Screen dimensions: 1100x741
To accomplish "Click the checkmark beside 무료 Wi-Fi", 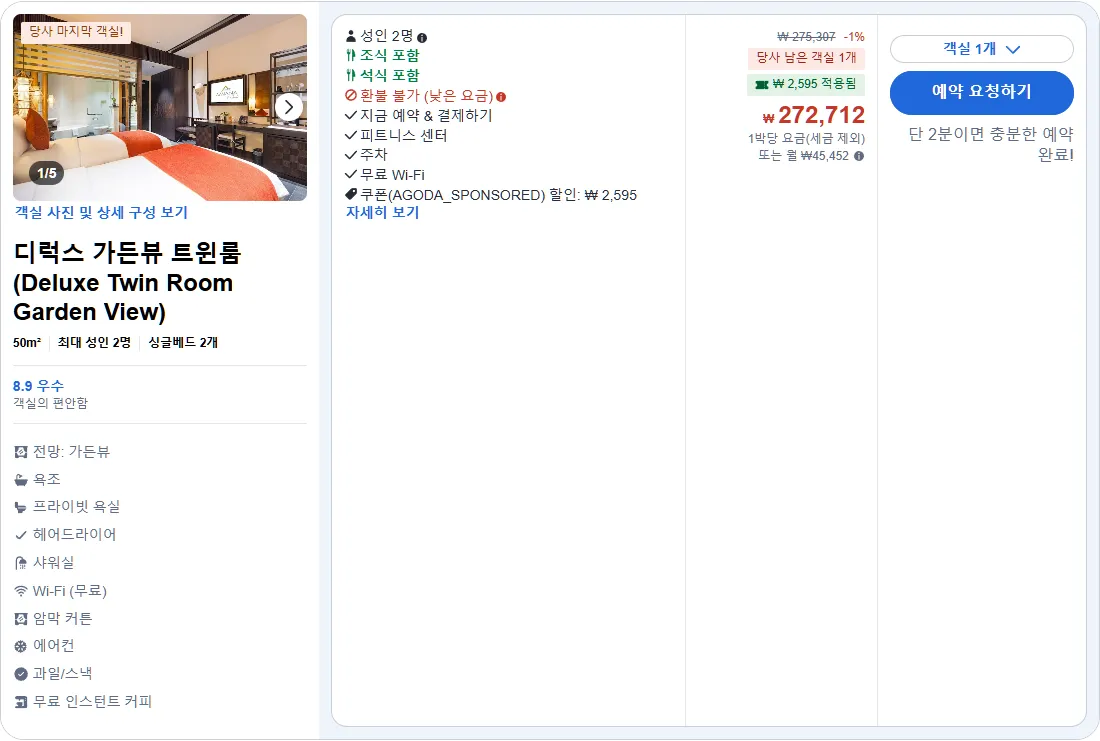I will click(351, 174).
